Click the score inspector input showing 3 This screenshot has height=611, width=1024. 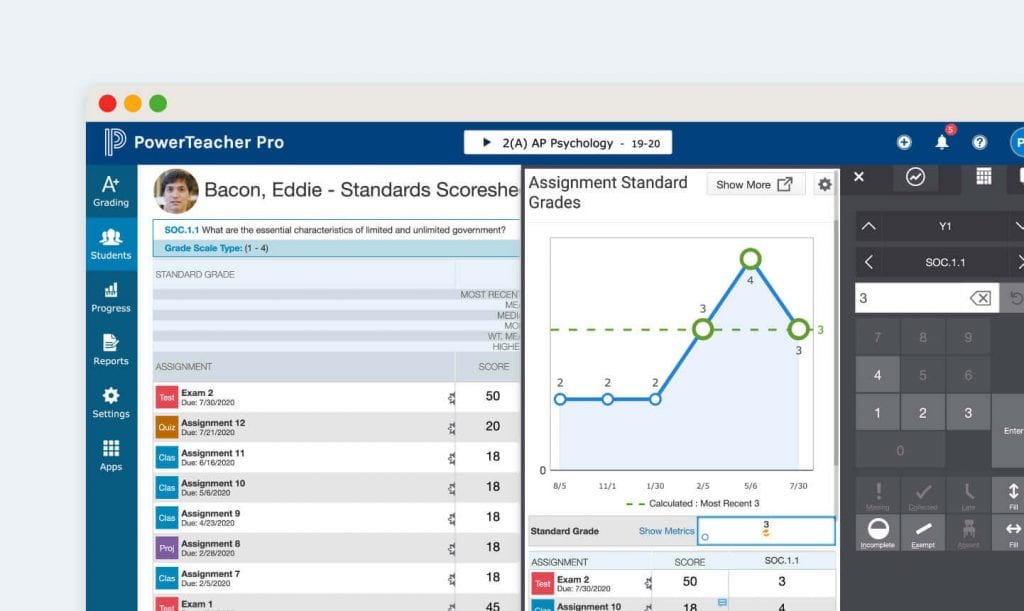(x=927, y=298)
